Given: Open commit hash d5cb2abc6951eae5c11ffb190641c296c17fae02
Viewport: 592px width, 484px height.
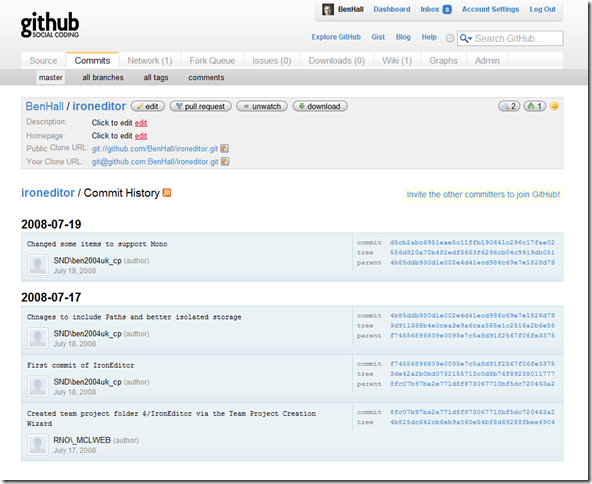Looking at the screenshot, I should [472, 243].
